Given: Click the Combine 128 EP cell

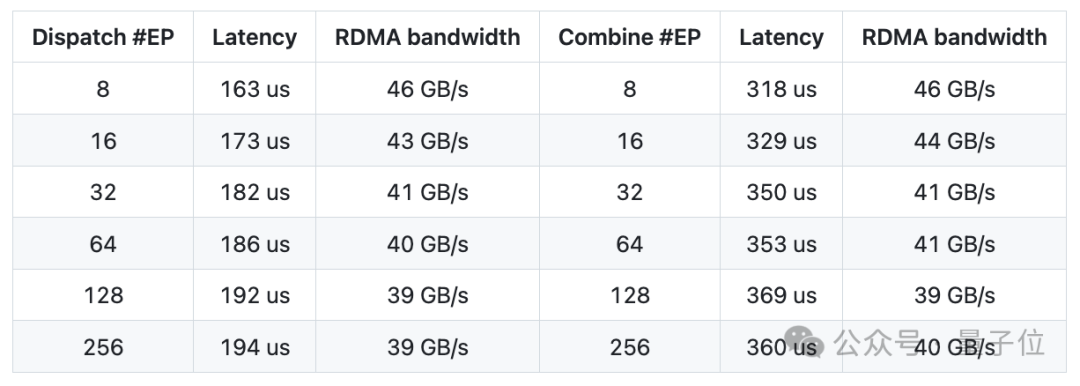Looking at the screenshot, I should (x=630, y=296).
